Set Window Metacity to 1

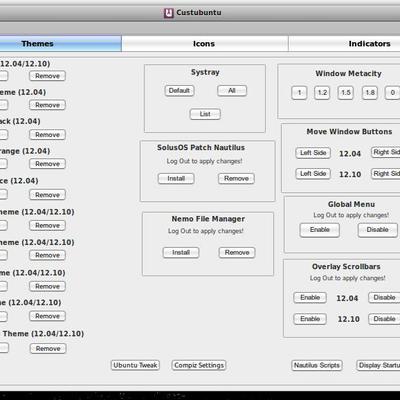point(299,93)
